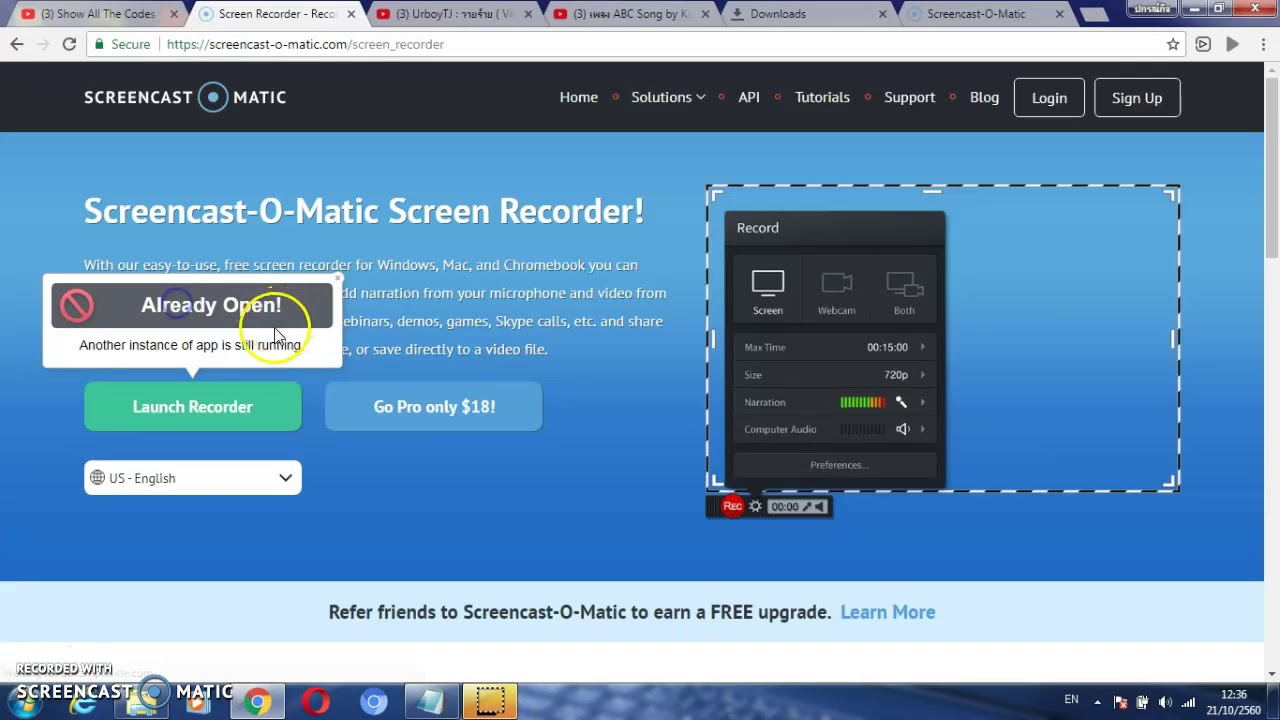
Task: Close the Already Open popup
Action: tap(337, 279)
